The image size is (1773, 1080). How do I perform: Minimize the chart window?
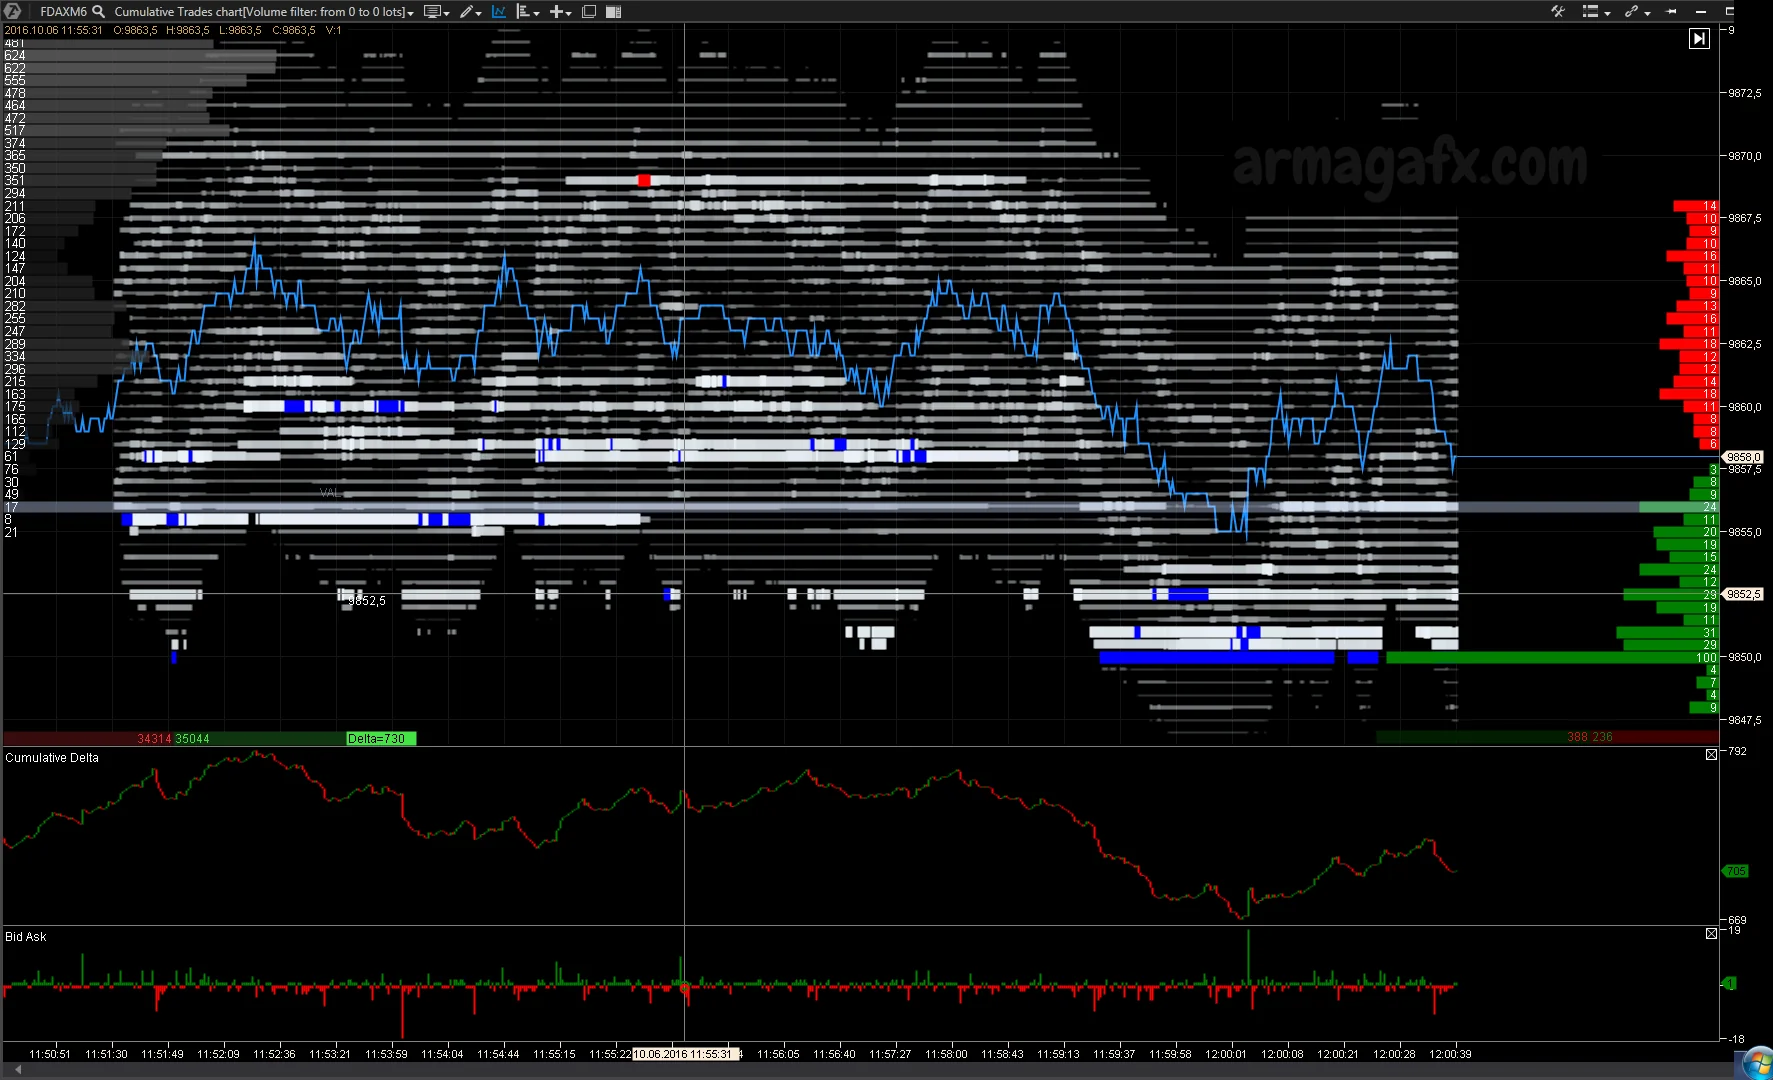tap(1701, 11)
